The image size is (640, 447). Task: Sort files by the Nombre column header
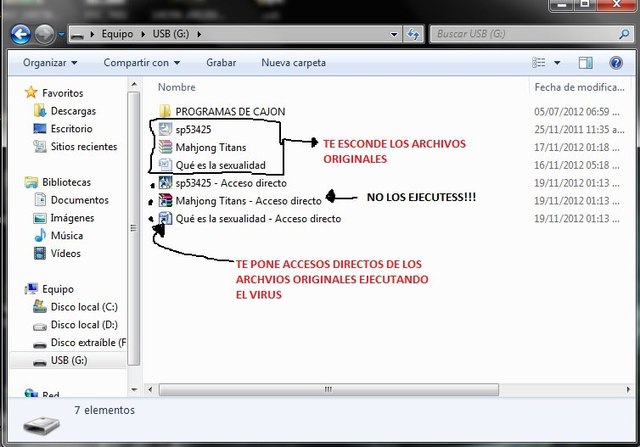(177, 87)
